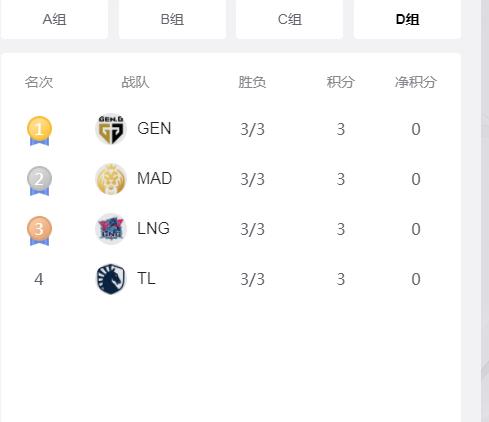Click the bronze third-place medal
489x422 pixels.
tap(39, 231)
